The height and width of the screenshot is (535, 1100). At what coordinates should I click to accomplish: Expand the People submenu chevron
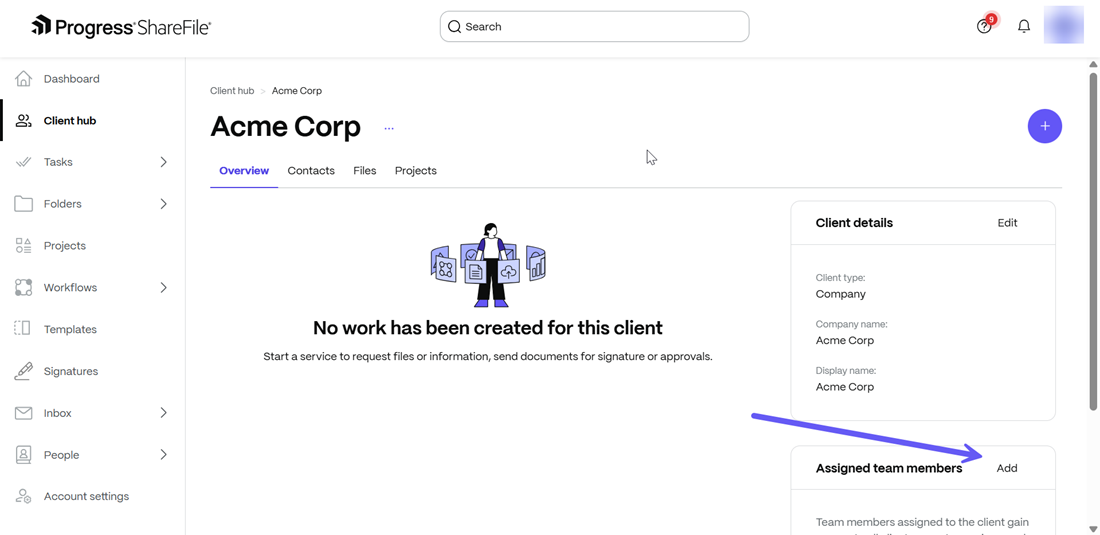click(x=164, y=455)
